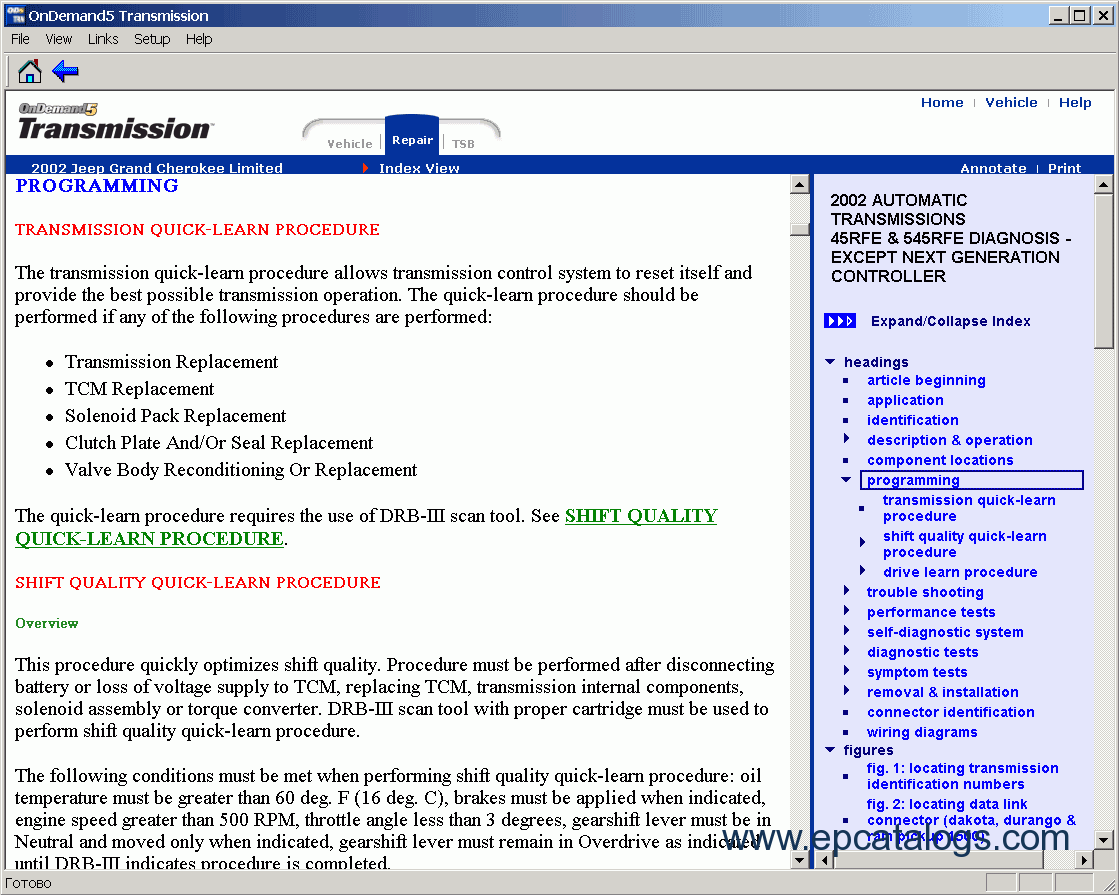
Task: Expand the self-diagnostic system index entry
Action: click(x=846, y=631)
